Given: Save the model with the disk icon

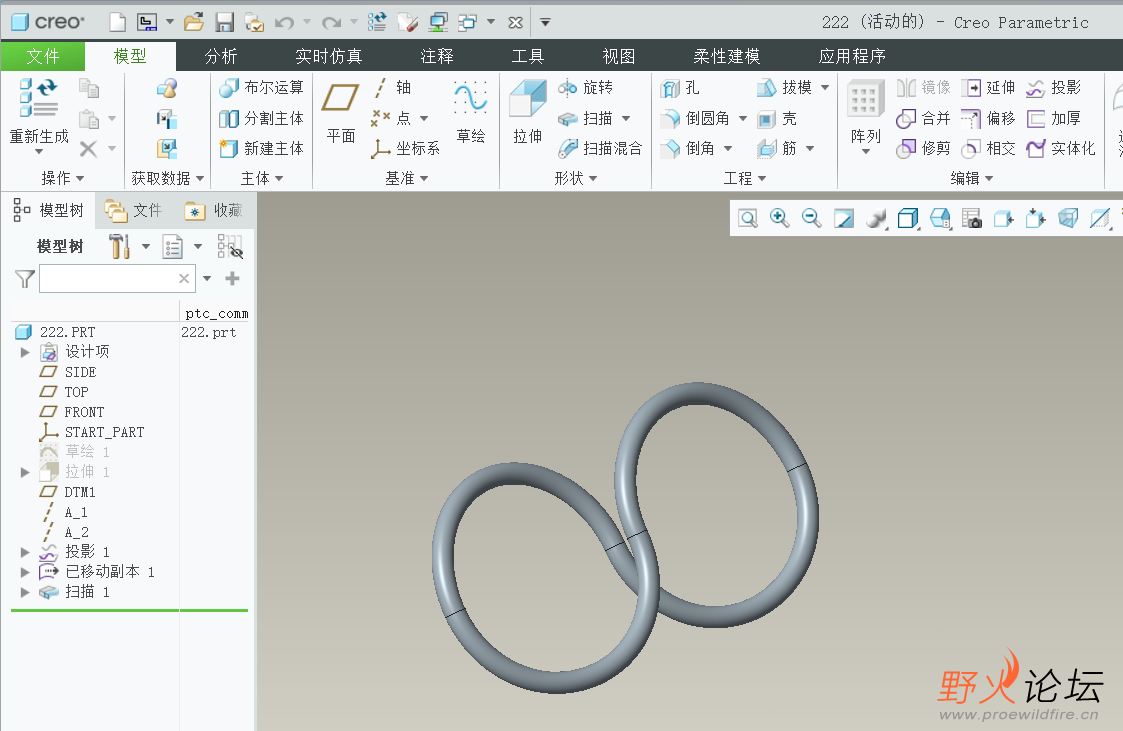Looking at the screenshot, I should (x=225, y=22).
